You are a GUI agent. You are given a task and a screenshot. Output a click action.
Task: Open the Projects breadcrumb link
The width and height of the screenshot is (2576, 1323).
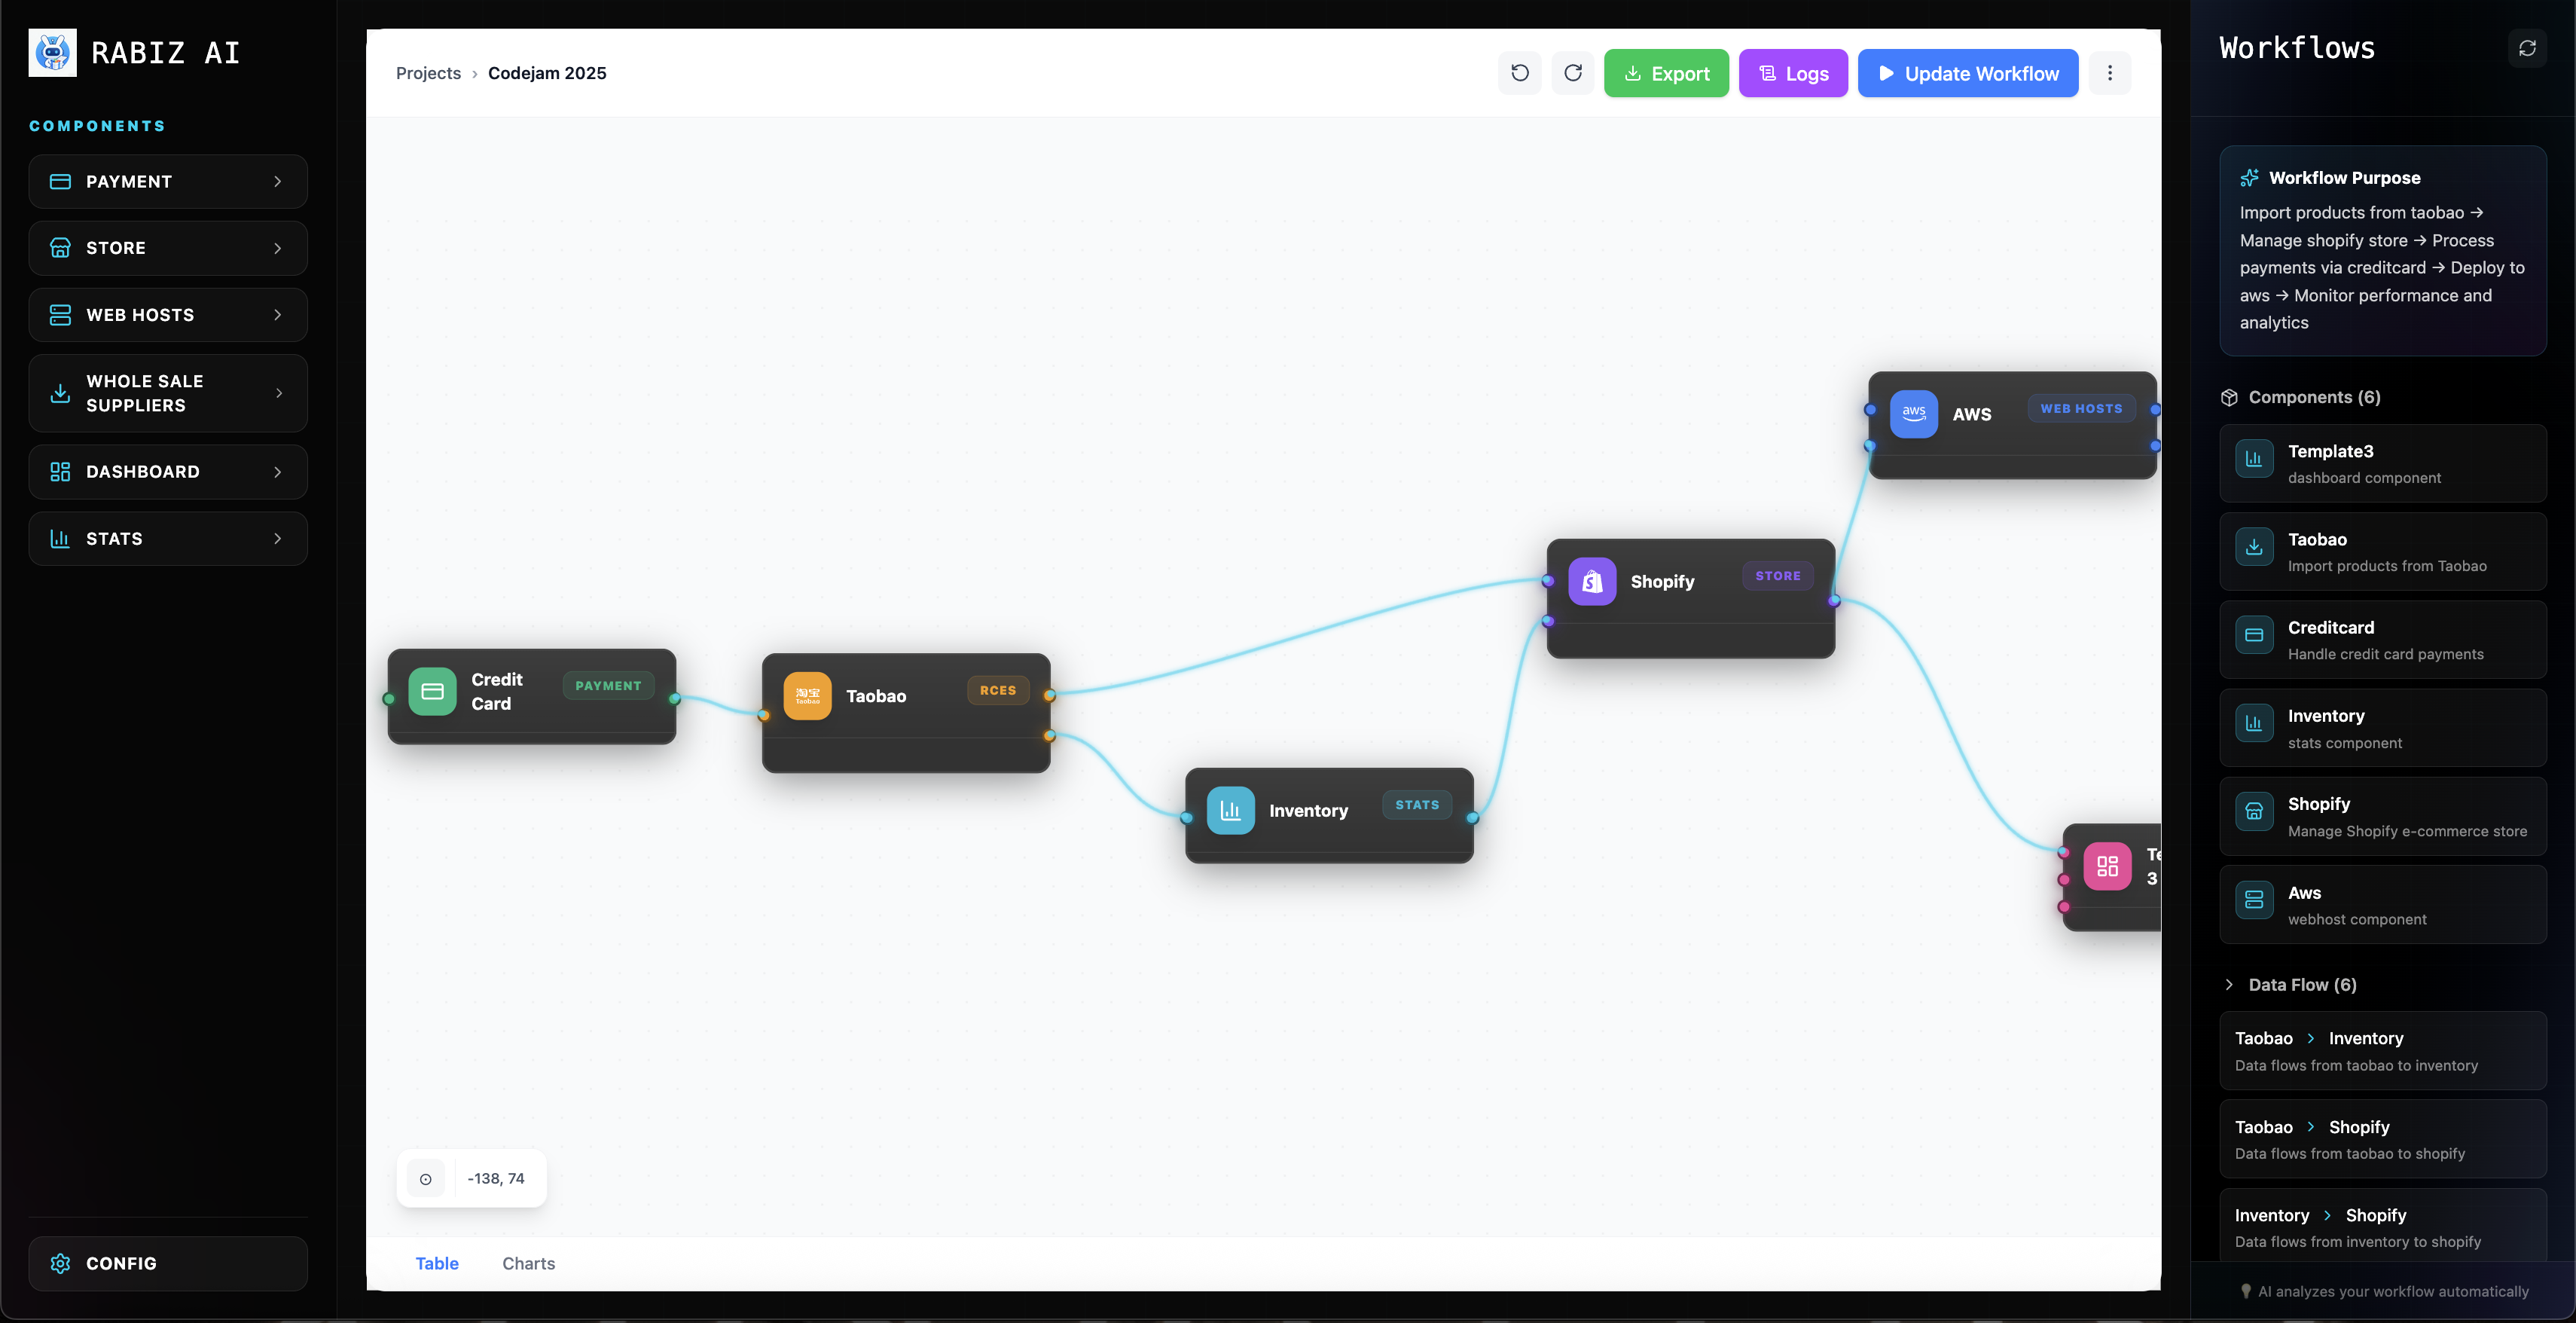[428, 73]
